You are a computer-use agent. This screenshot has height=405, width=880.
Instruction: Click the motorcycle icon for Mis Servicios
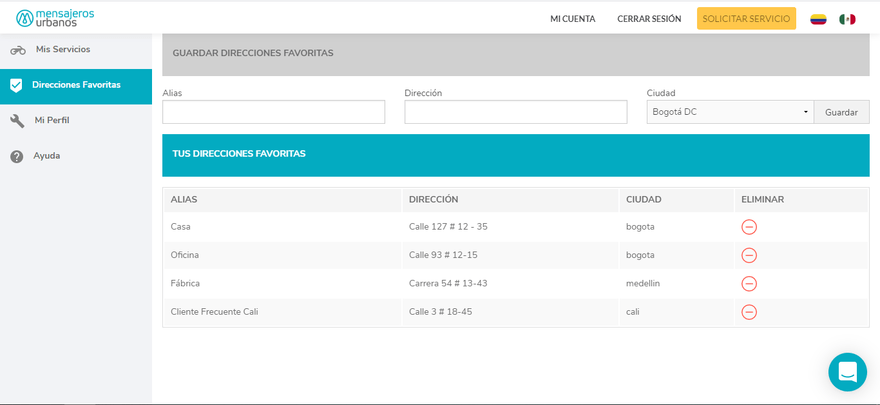coord(18,50)
